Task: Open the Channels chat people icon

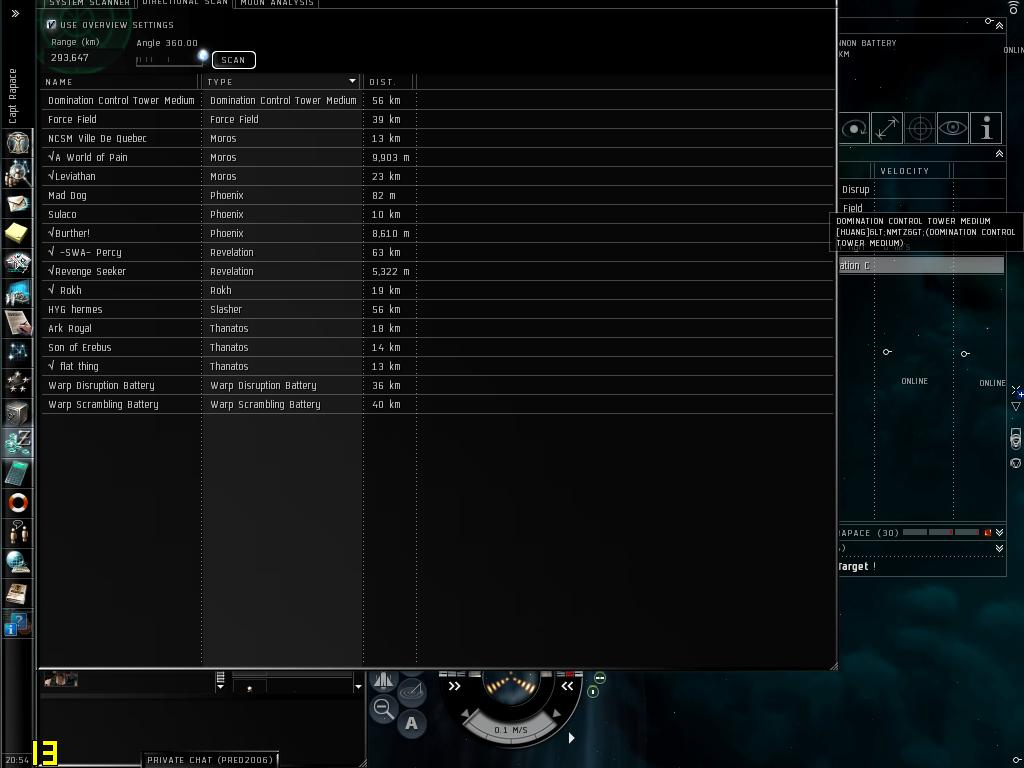Action: 18,533
